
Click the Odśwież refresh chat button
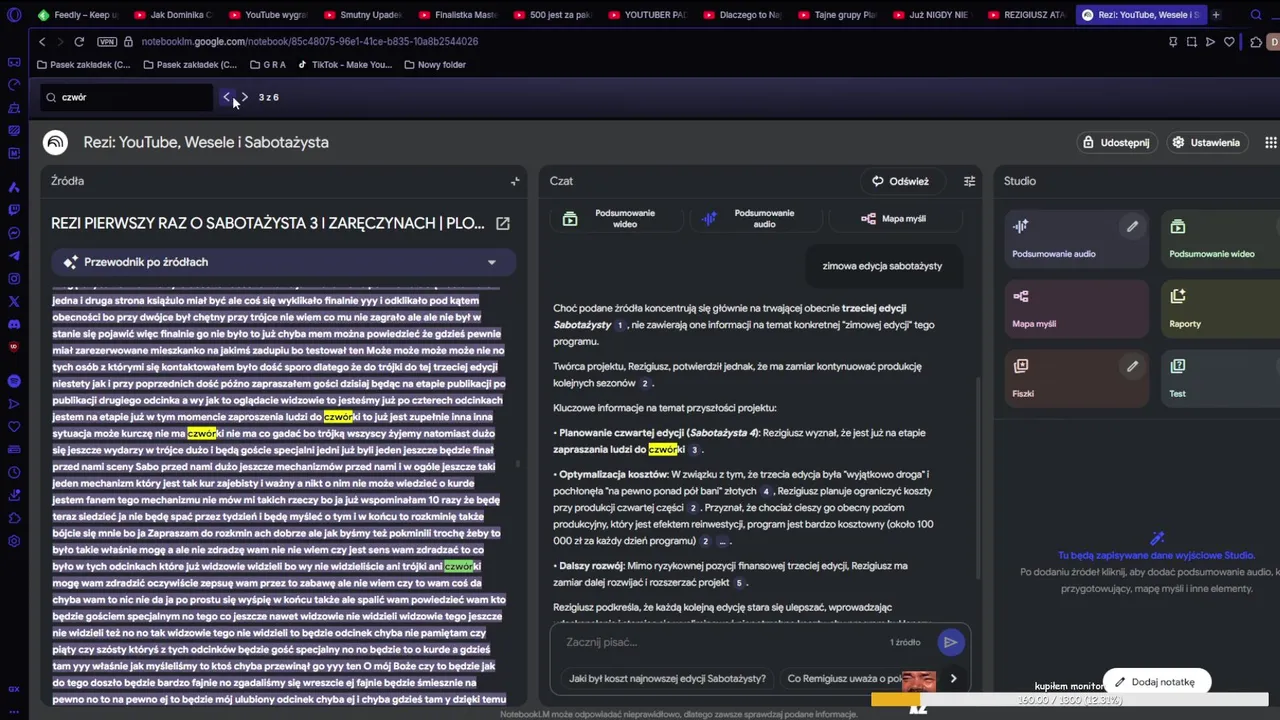click(900, 181)
